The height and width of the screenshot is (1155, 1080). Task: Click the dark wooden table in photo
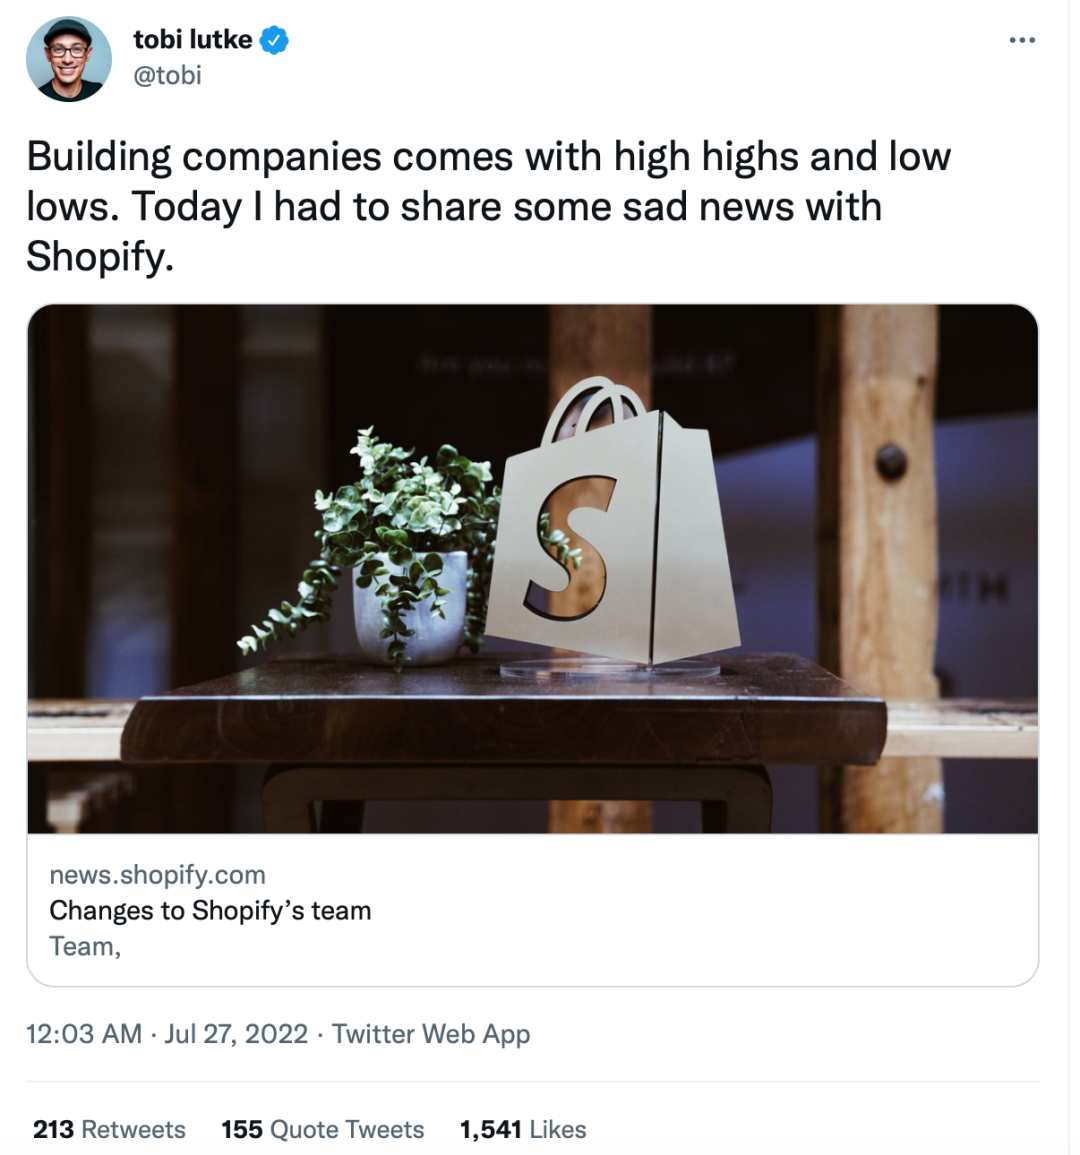503,737
